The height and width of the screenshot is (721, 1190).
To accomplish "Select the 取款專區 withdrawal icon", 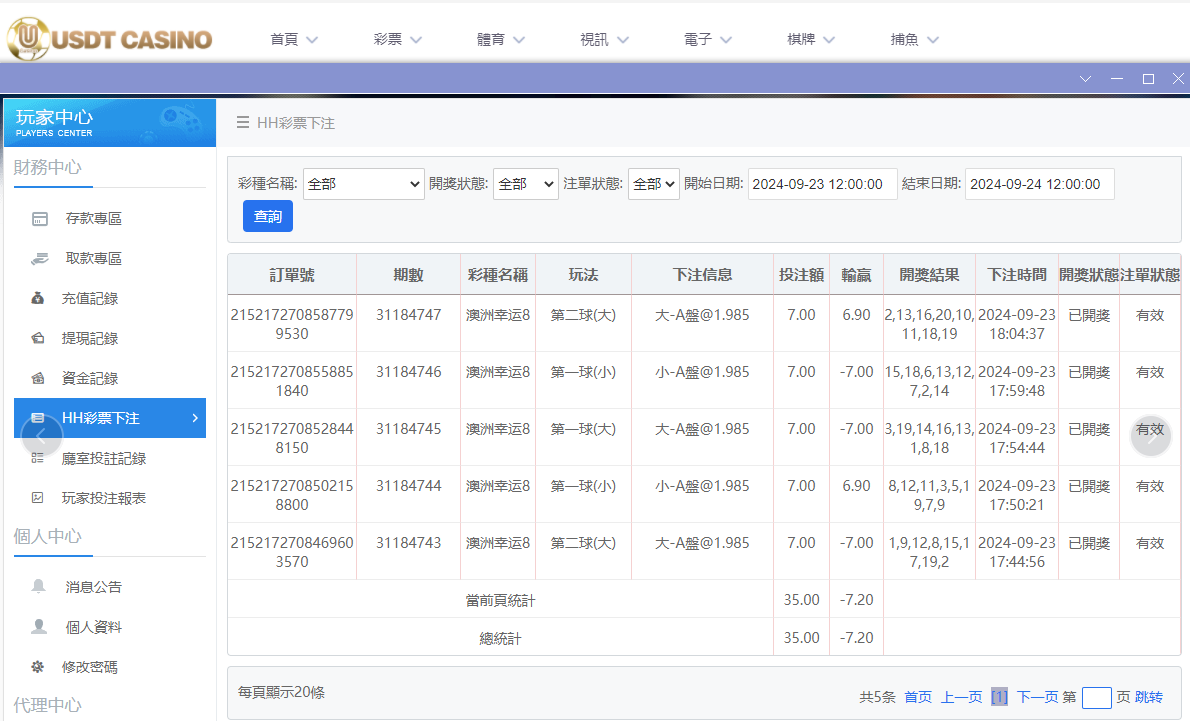I will pyautogui.click(x=38, y=258).
